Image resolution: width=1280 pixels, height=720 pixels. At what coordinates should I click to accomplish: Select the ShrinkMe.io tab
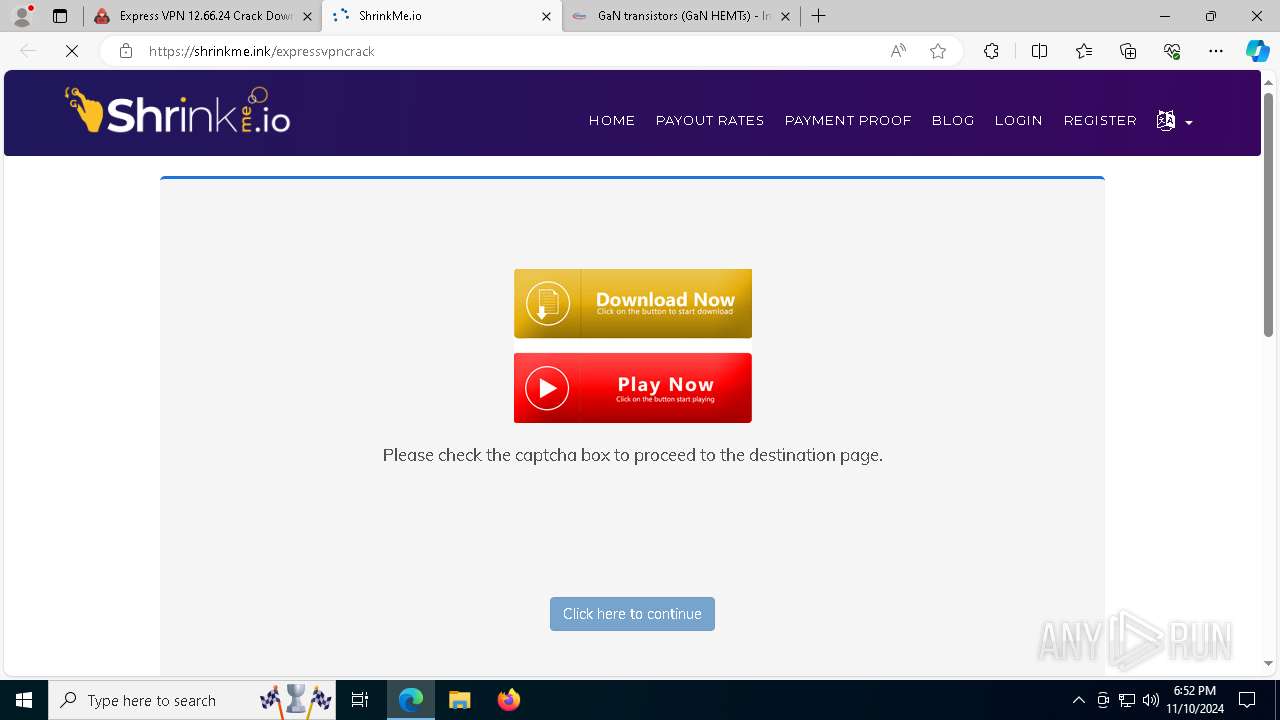pyautogui.click(x=442, y=16)
